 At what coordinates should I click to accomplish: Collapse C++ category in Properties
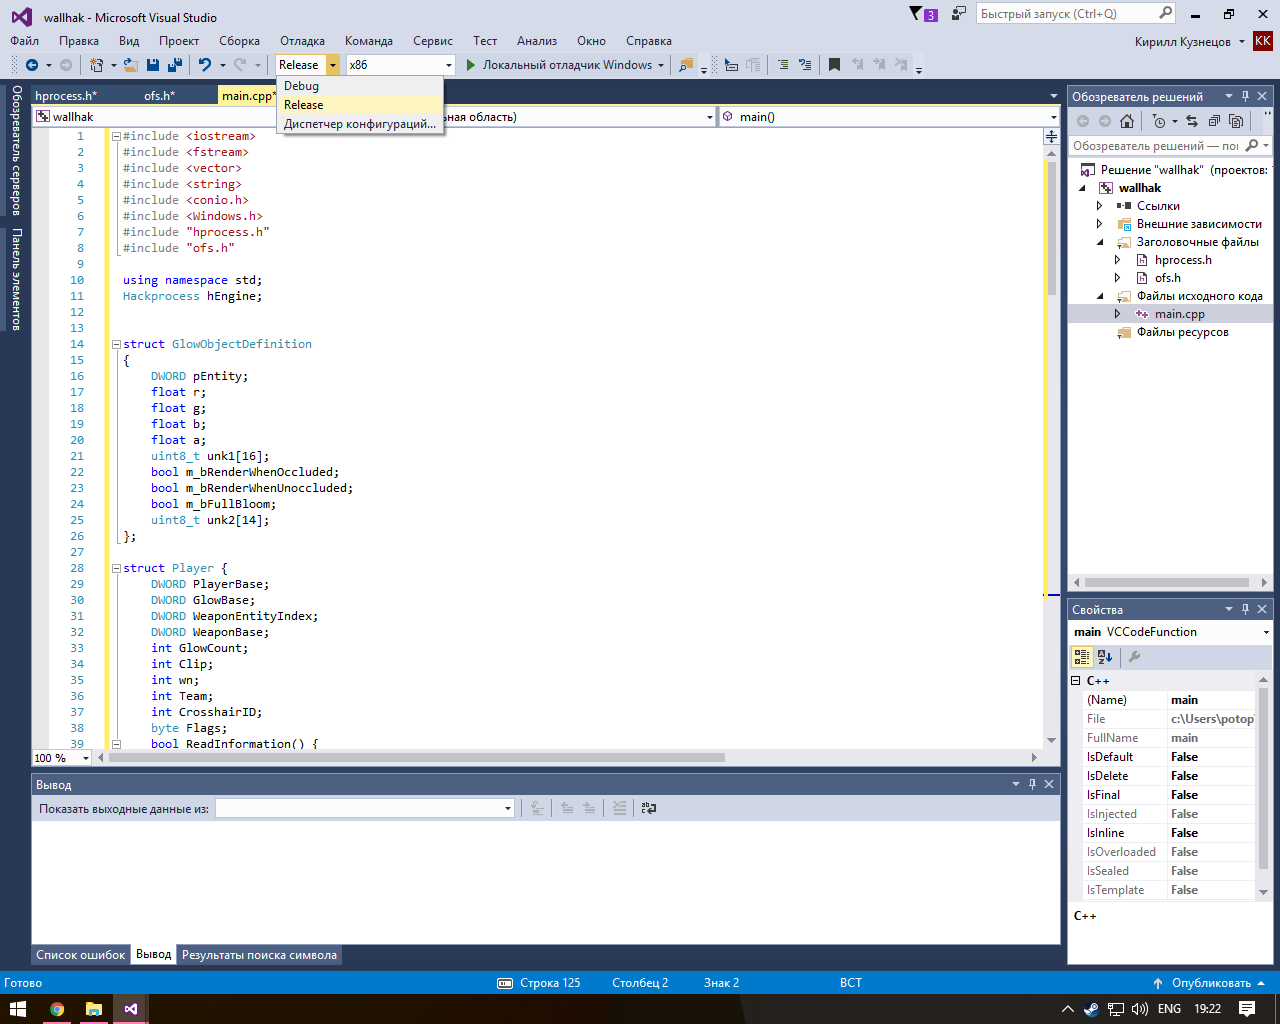[1076, 680]
